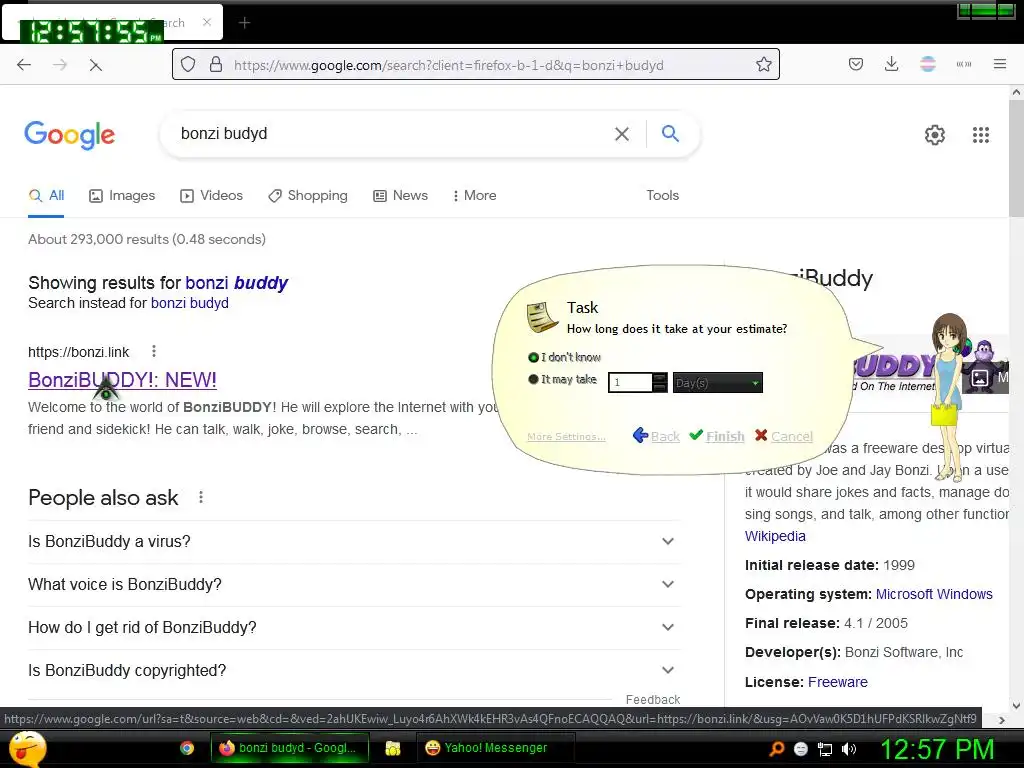1024x768 pixels.
Task: Open the taskbar folder icon
Action: tap(392, 748)
